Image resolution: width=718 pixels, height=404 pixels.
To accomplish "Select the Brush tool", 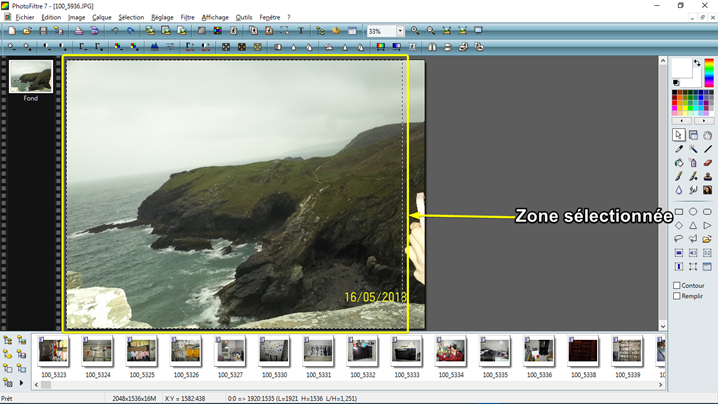I will (x=679, y=176).
